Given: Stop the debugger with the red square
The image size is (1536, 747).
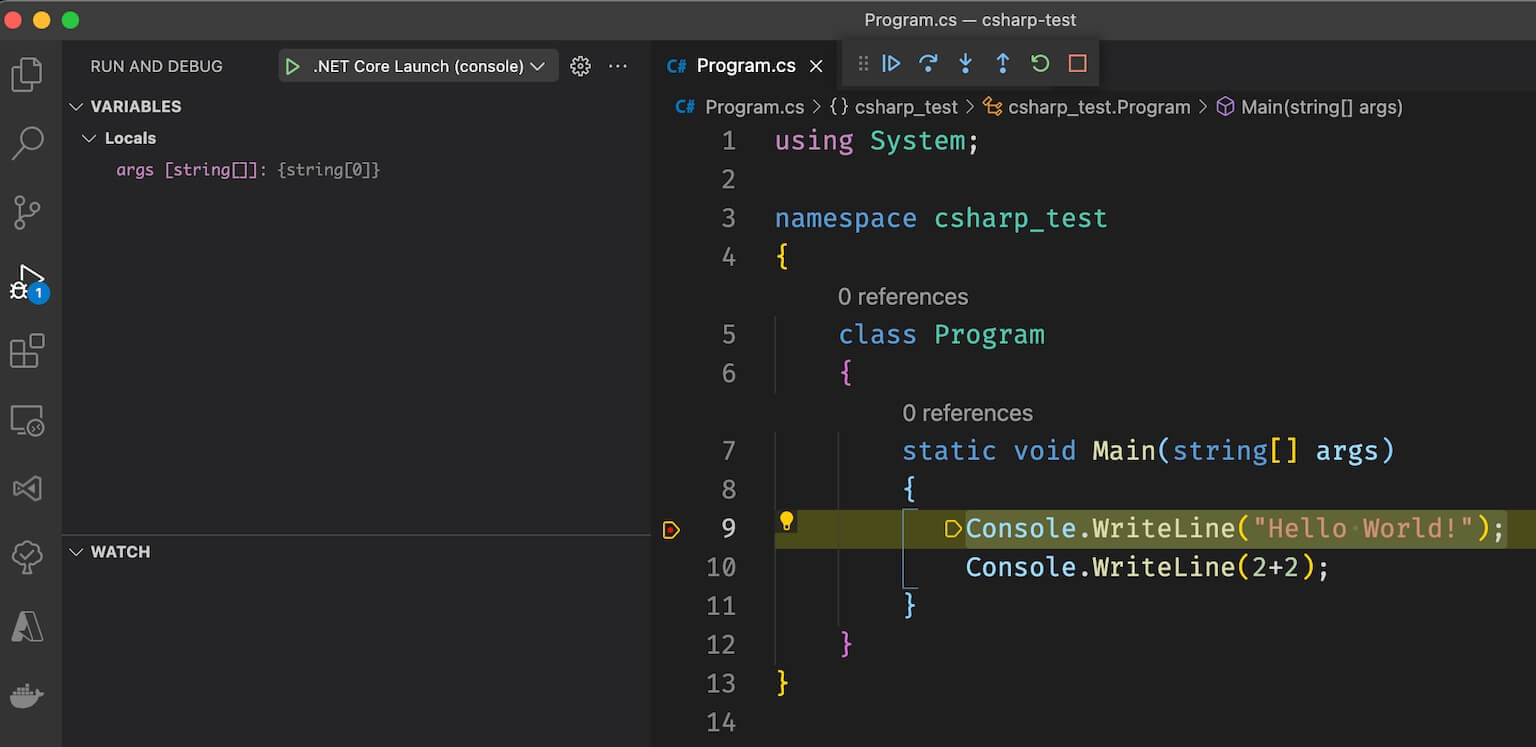Looking at the screenshot, I should (x=1077, y=63).
